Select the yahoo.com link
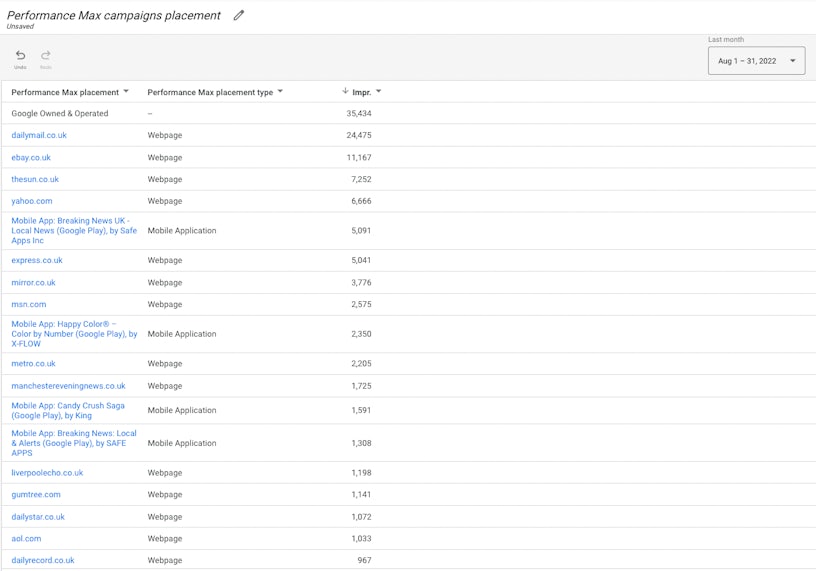This screenshot has height=571, width=816. pyautogui.click(x=32, y=201)
